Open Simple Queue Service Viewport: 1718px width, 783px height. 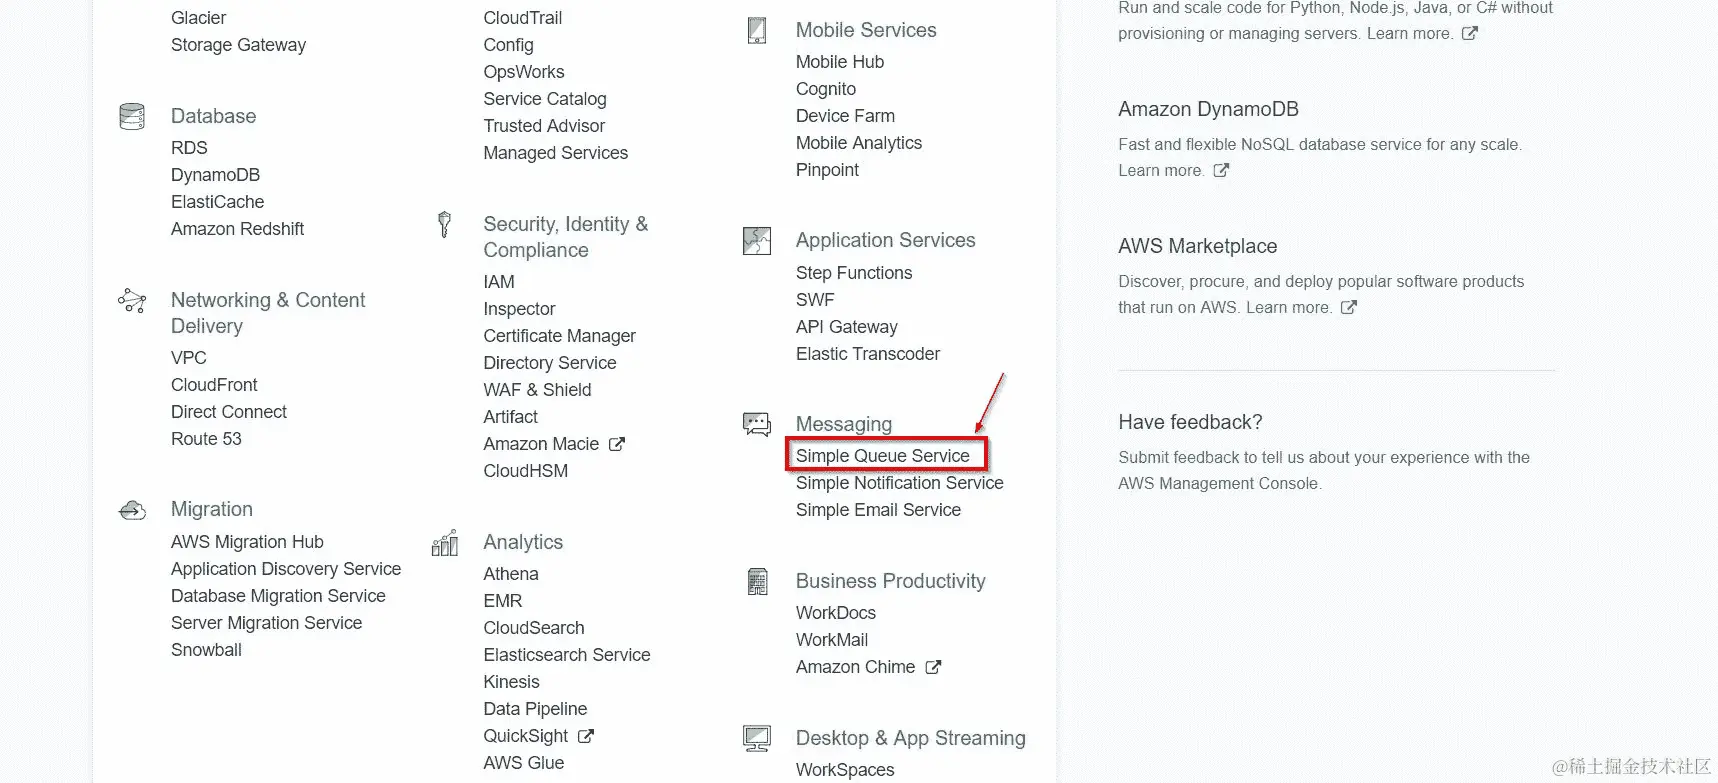click(x=883, y=456)
